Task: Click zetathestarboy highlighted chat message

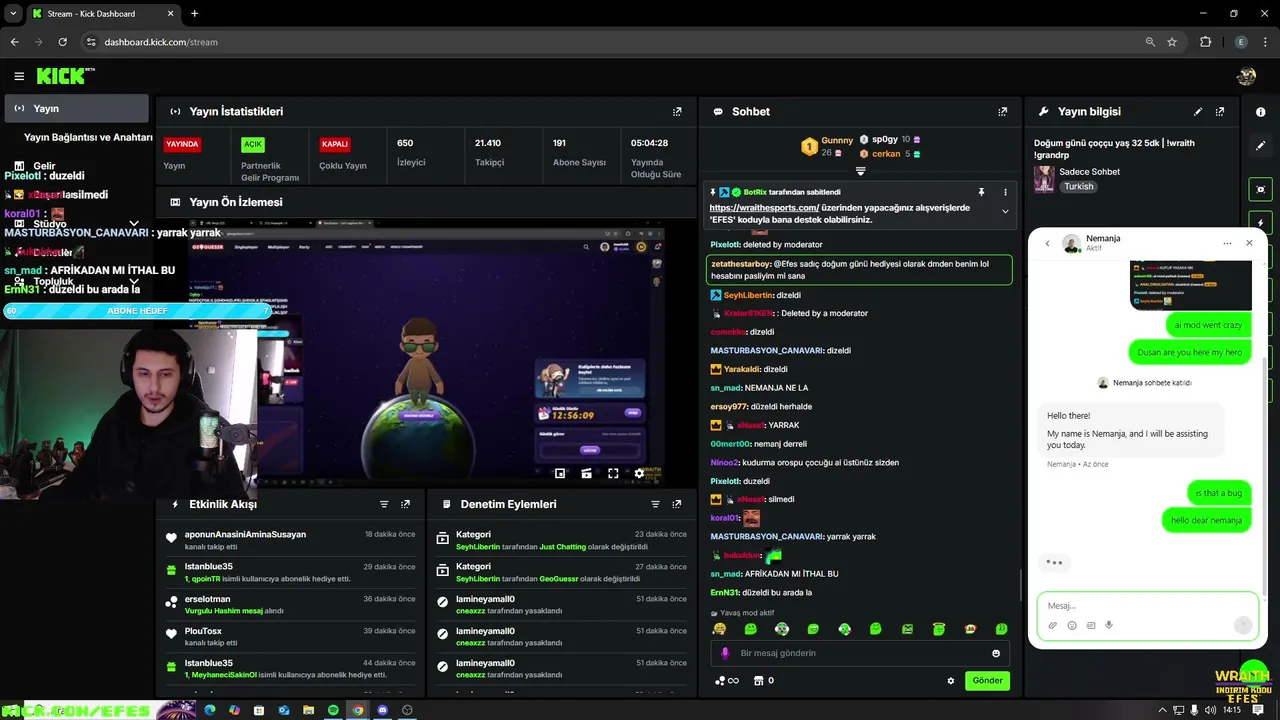Action: click(x=859, y=270)
